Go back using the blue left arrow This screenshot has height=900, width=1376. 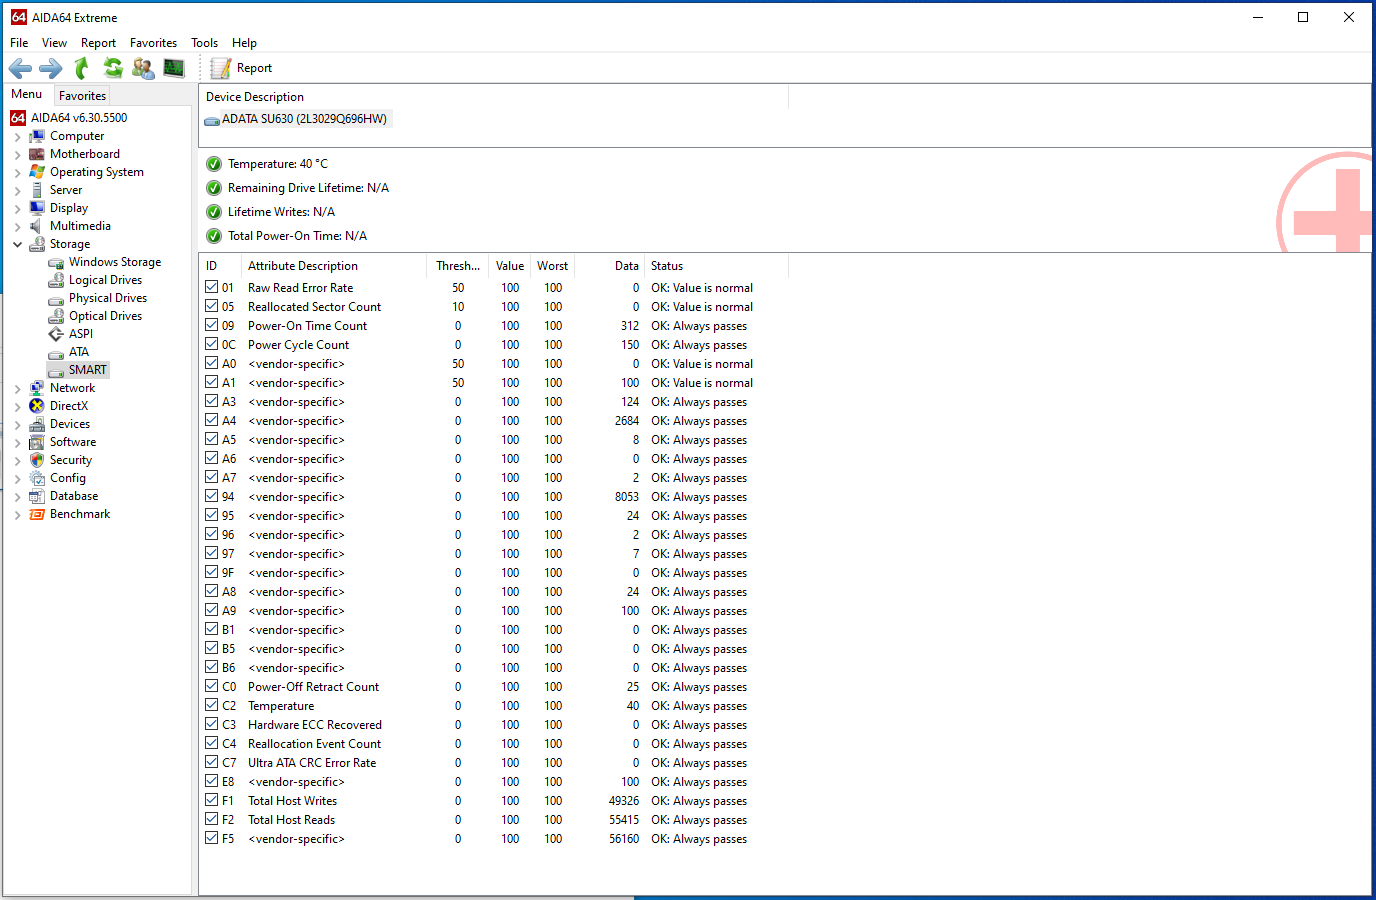(20, 68)
